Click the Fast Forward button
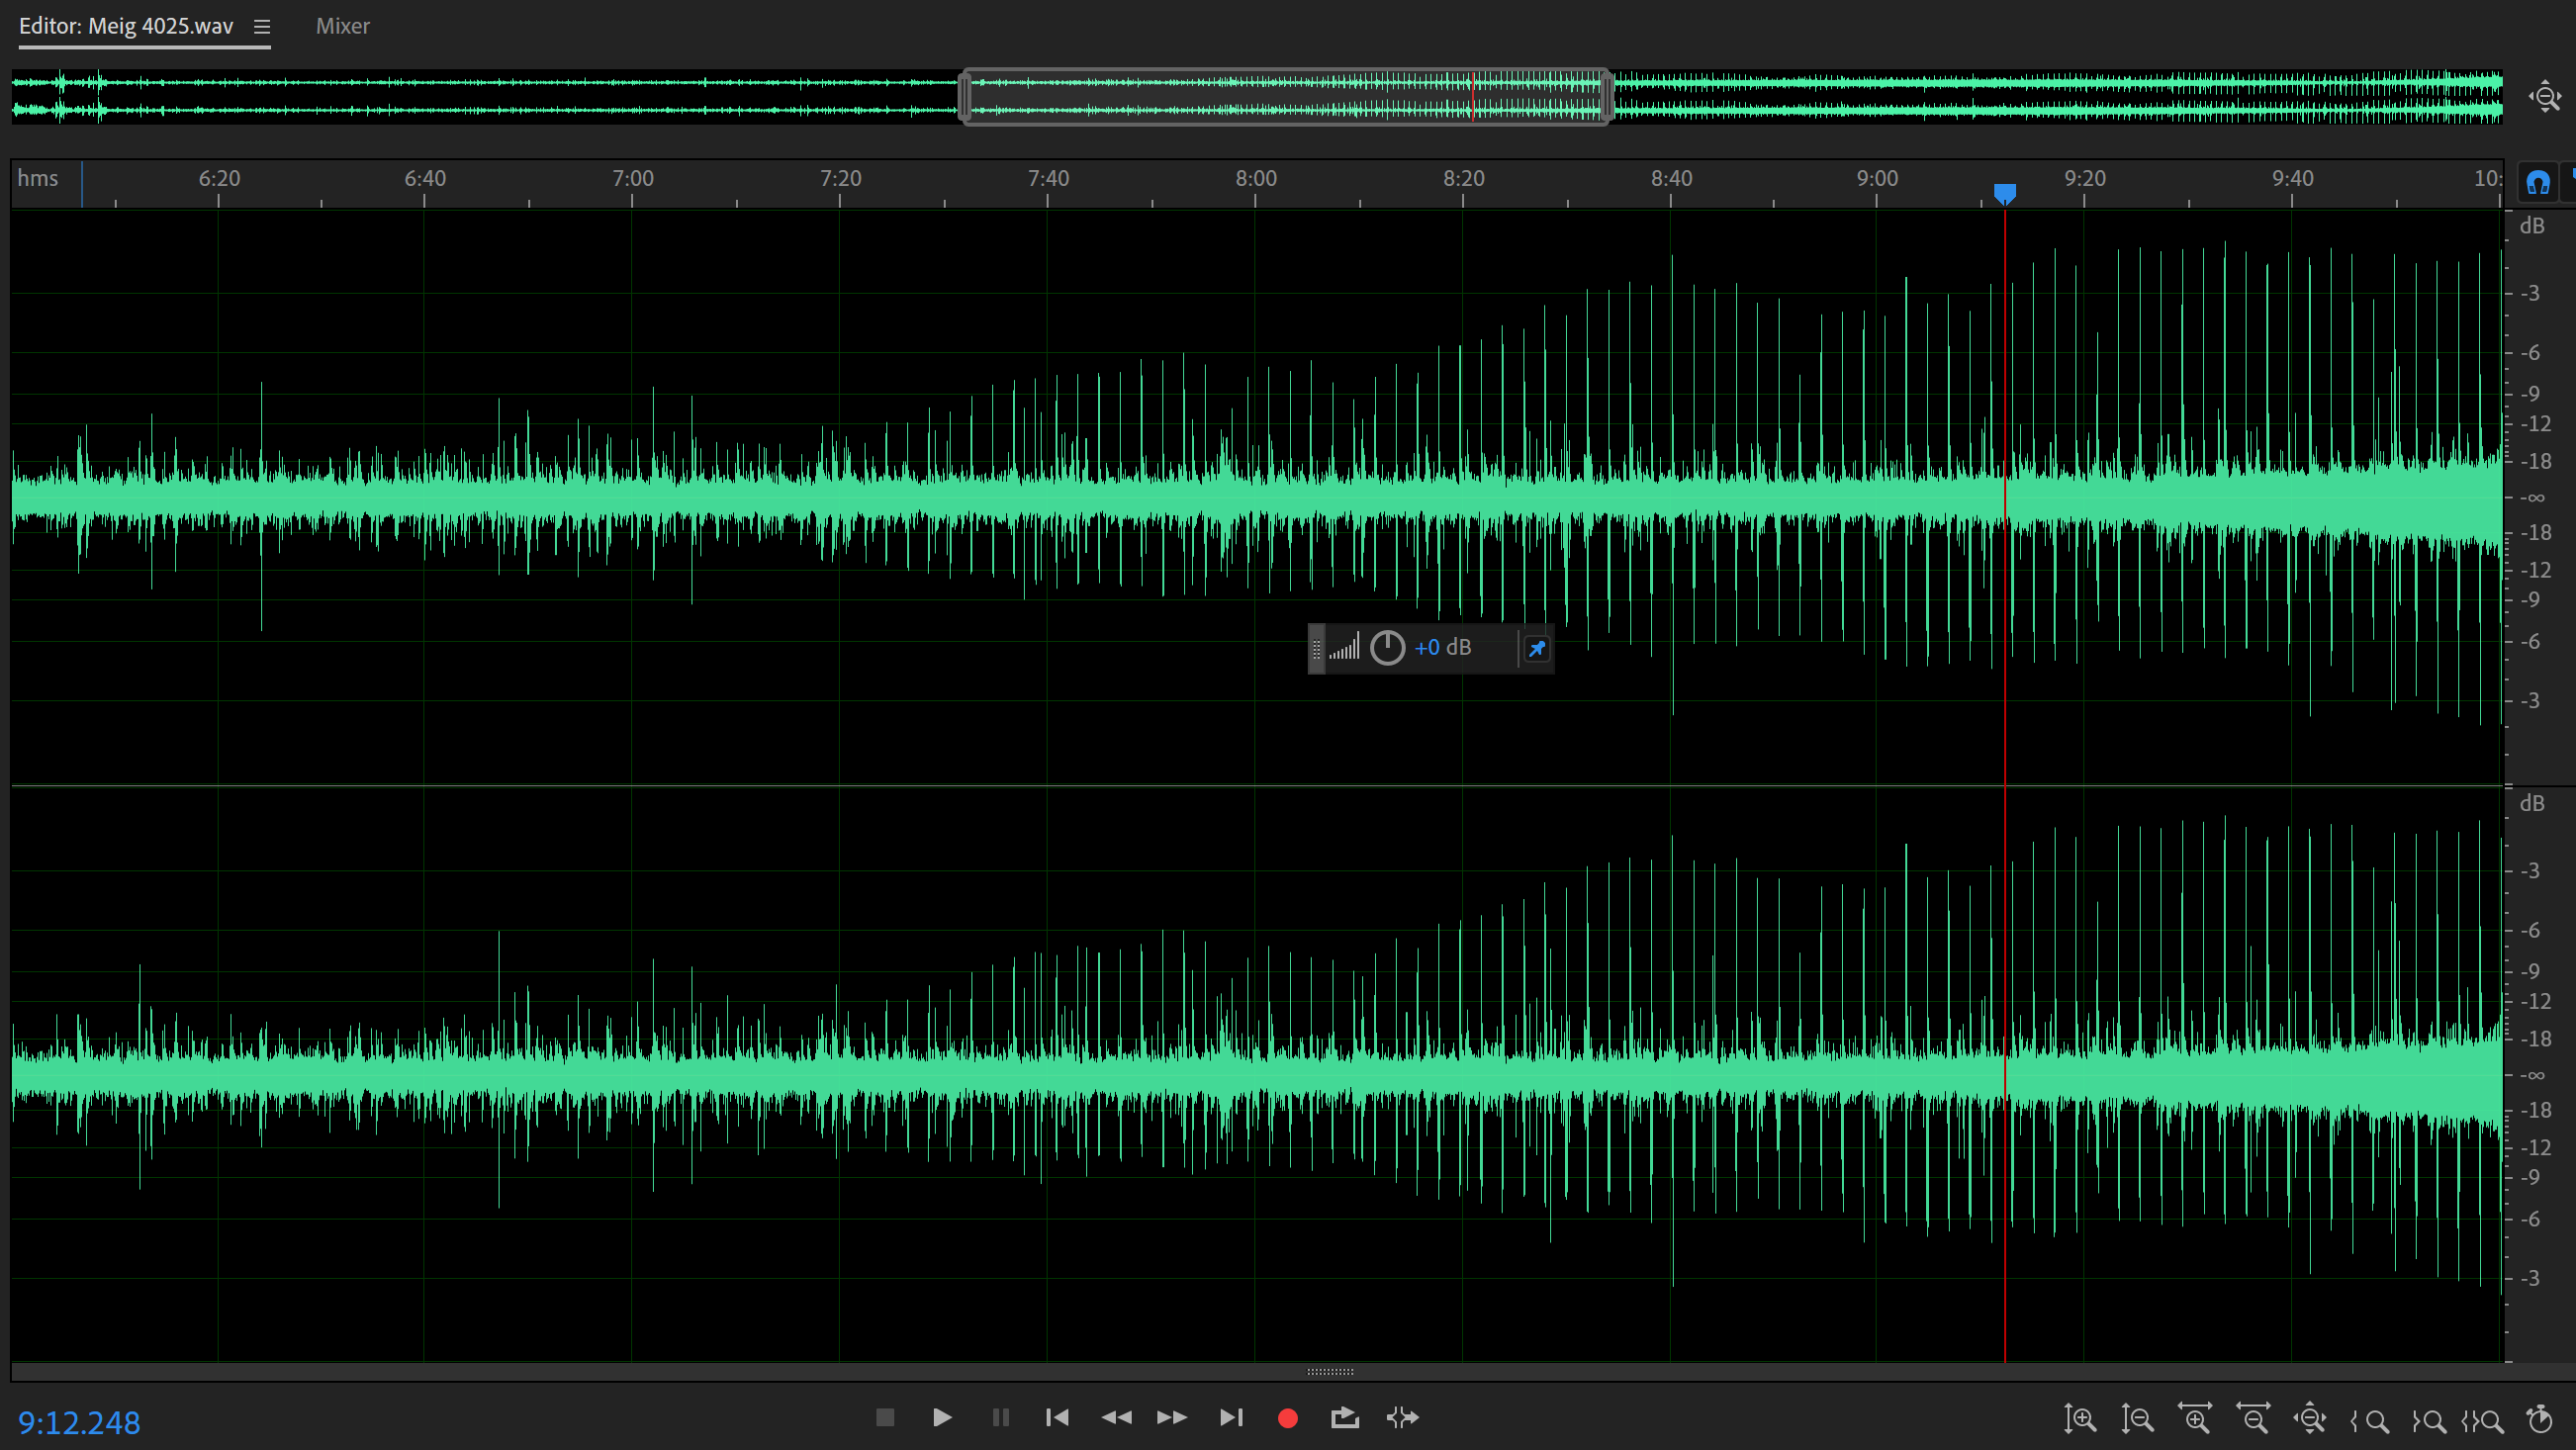2576x1450 pixels. 1172,1417
